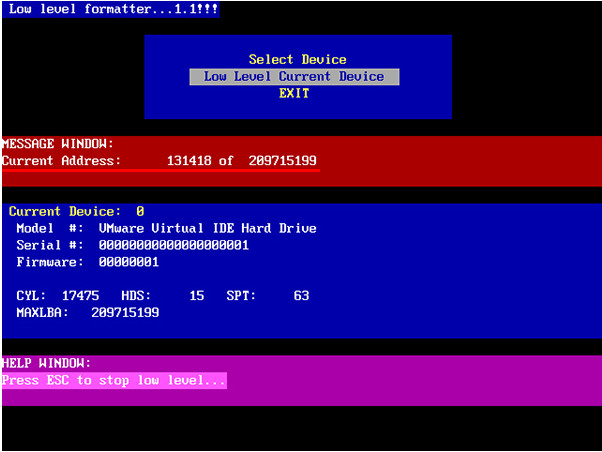The width and height of the screenshot is (602, 452).
Task: Choose the EXIT menu entry
Action: pos(294,93)
